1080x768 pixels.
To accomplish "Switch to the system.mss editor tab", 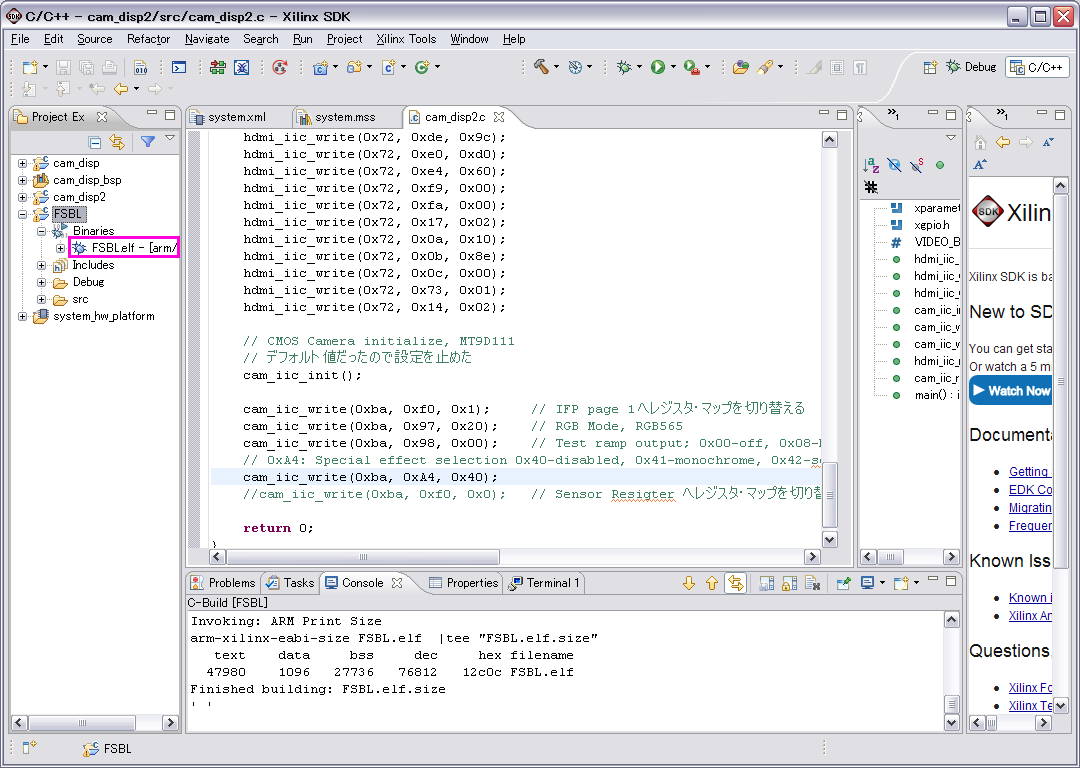I will 344,117.
